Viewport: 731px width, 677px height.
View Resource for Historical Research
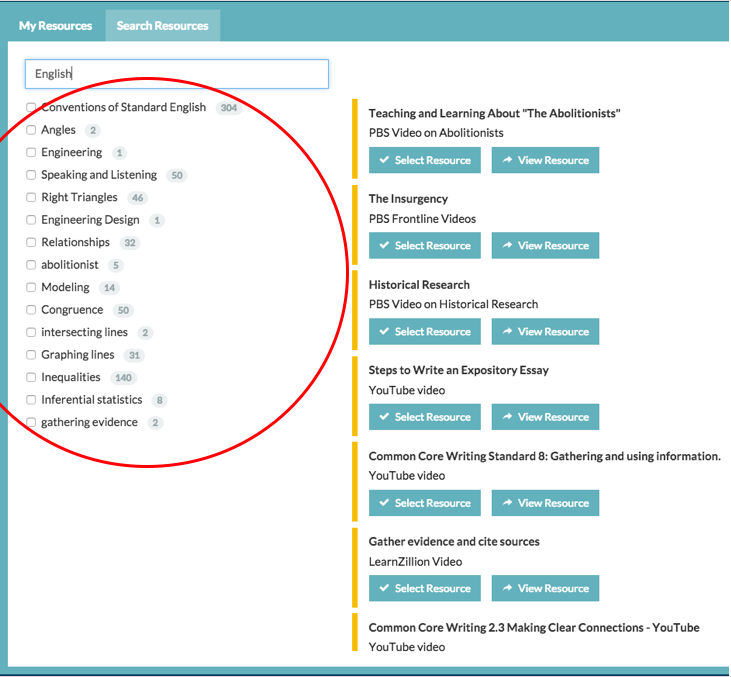point(545,332)
